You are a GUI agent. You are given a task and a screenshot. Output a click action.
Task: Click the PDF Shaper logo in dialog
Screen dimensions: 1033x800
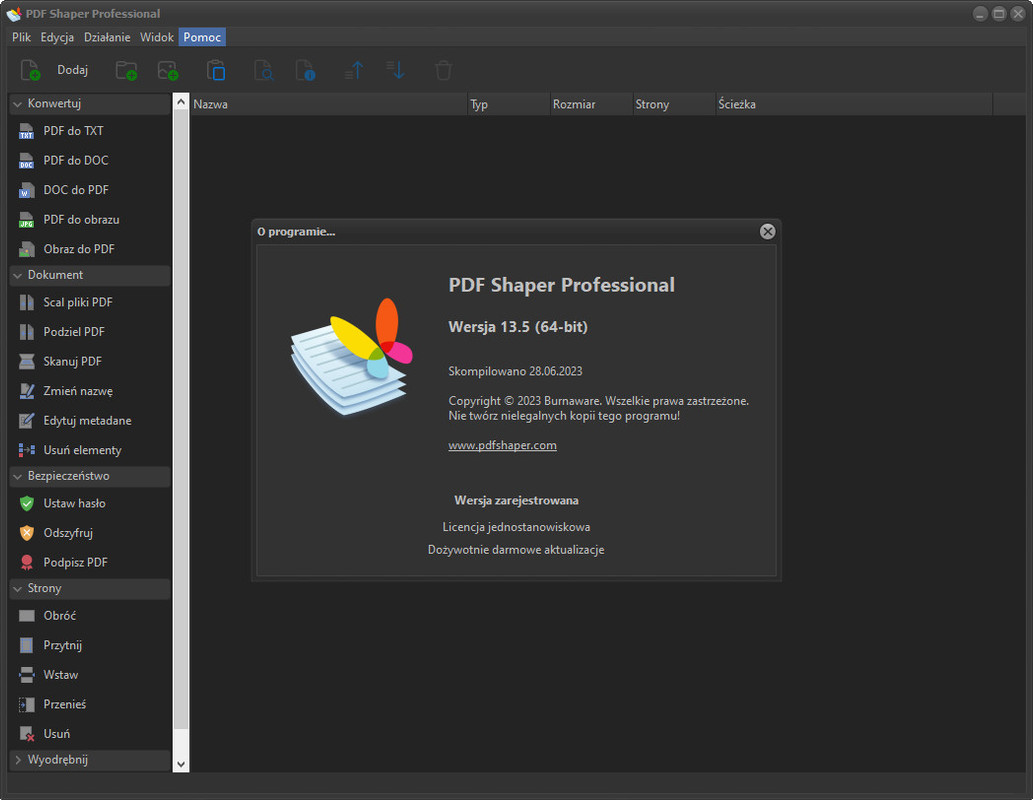click(352, 357)
